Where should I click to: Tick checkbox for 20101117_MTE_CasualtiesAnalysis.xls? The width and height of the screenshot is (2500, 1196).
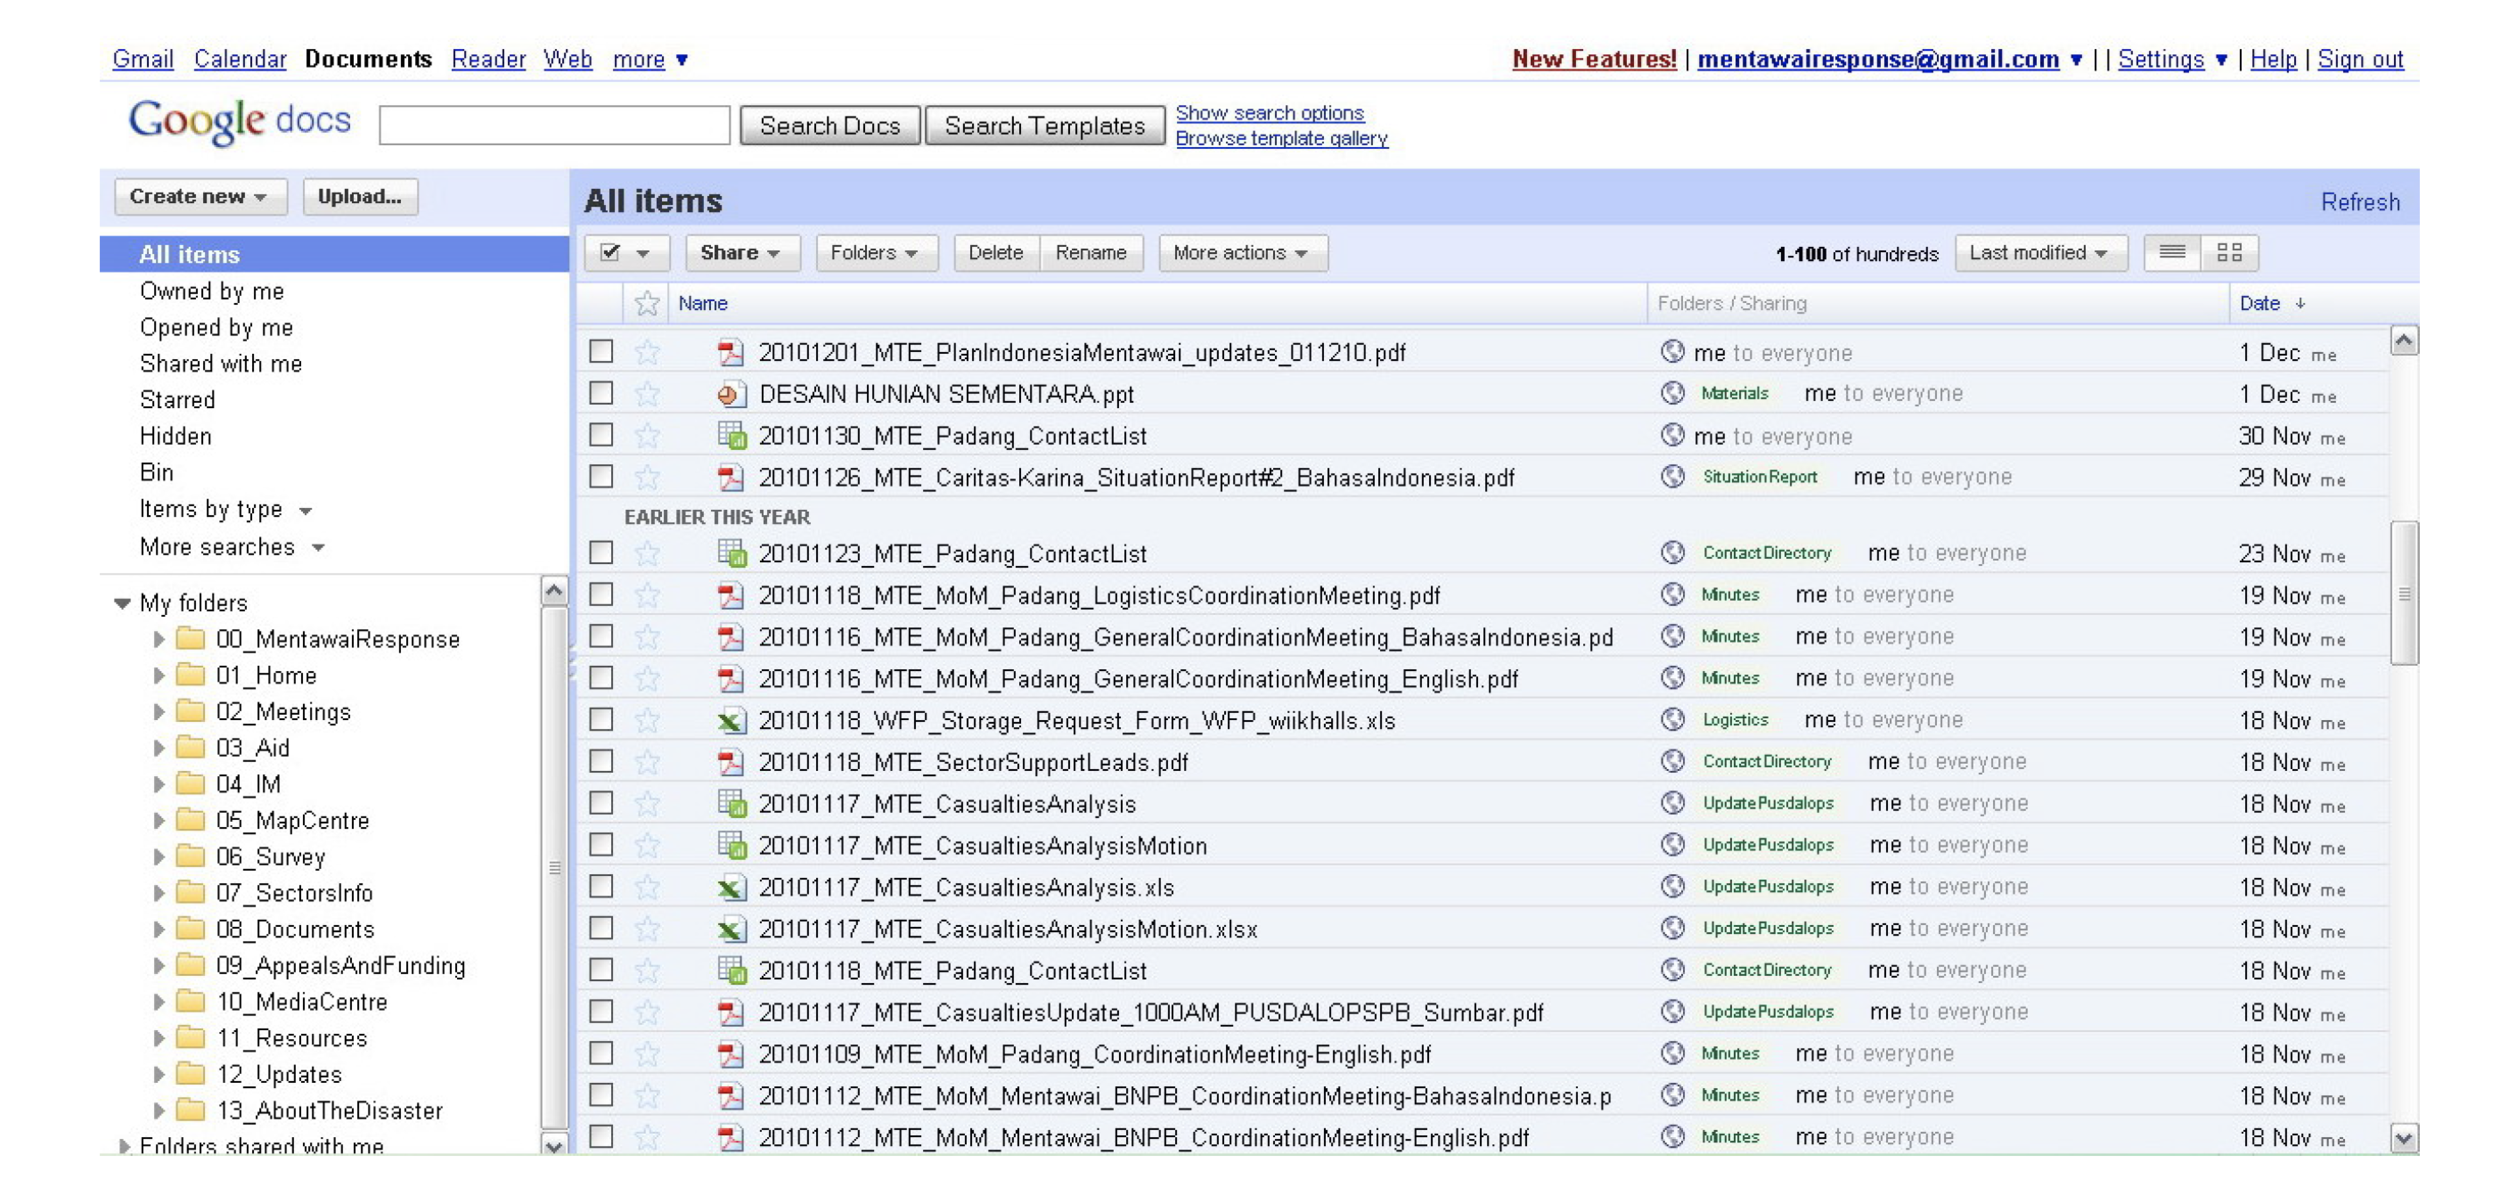pos(601,886)
